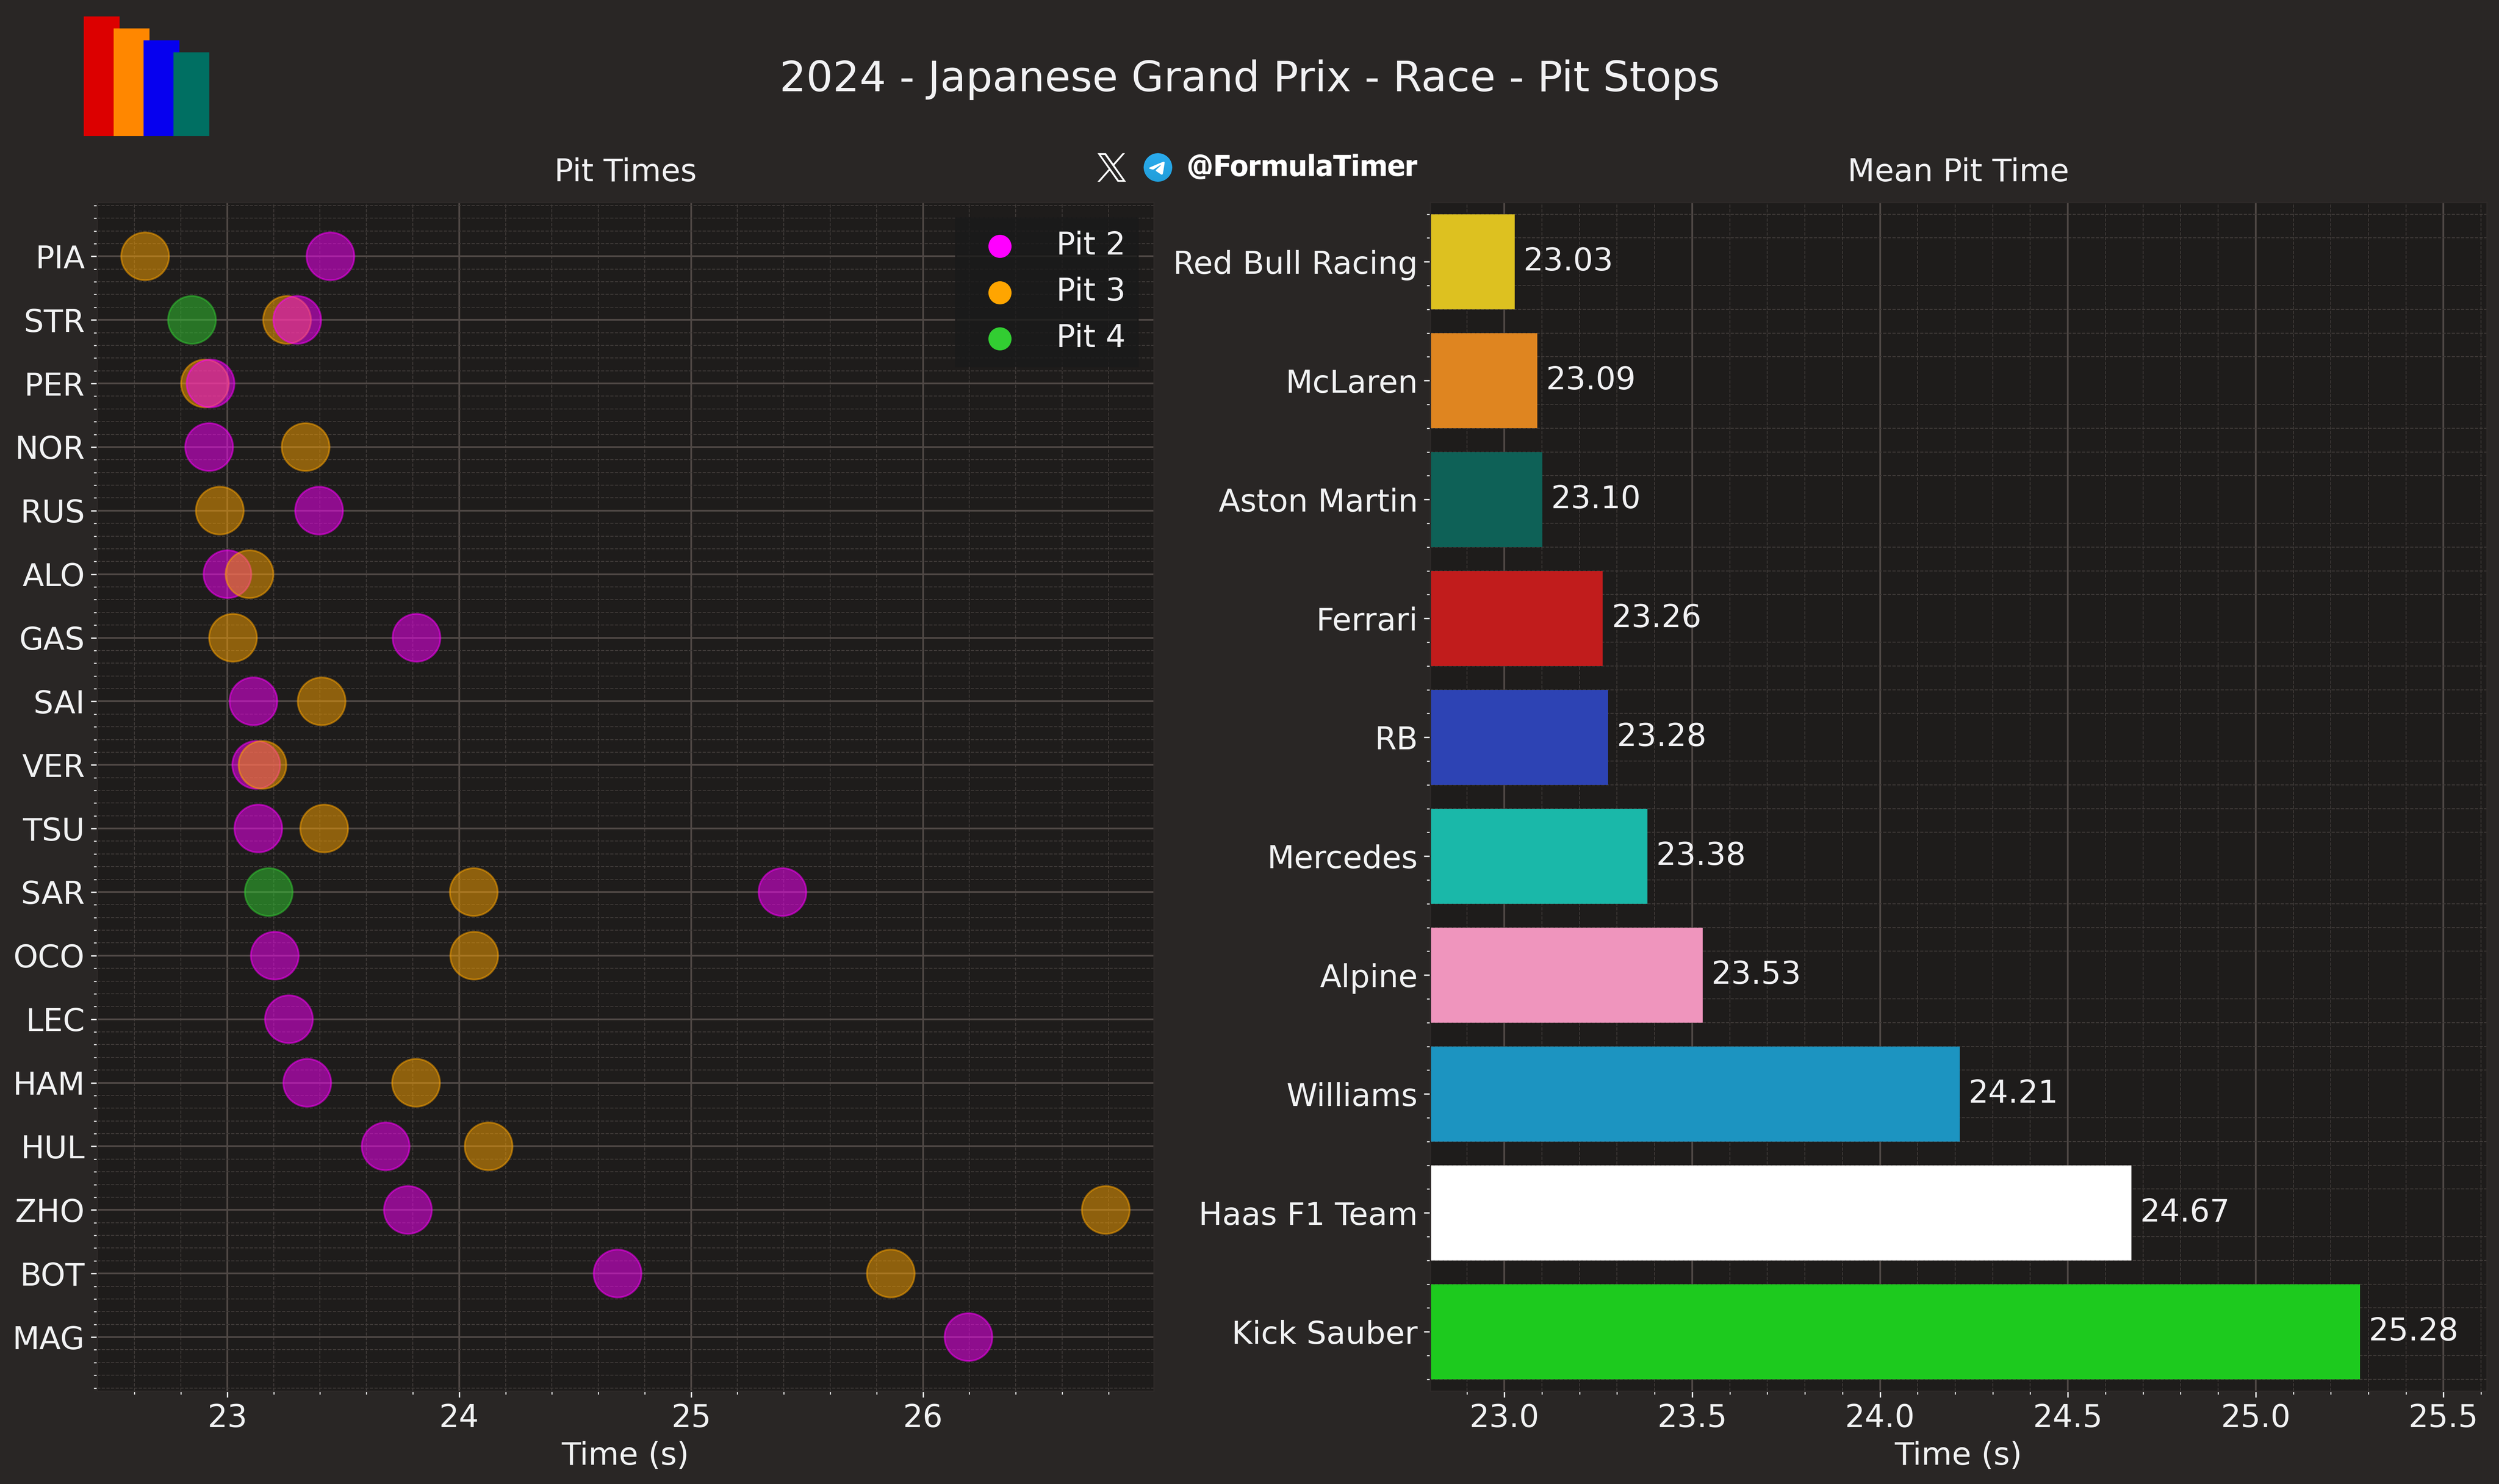Click SAR's magenta Pit 2 dot
The image size is (2499, 1484).
tap(782, 891)
